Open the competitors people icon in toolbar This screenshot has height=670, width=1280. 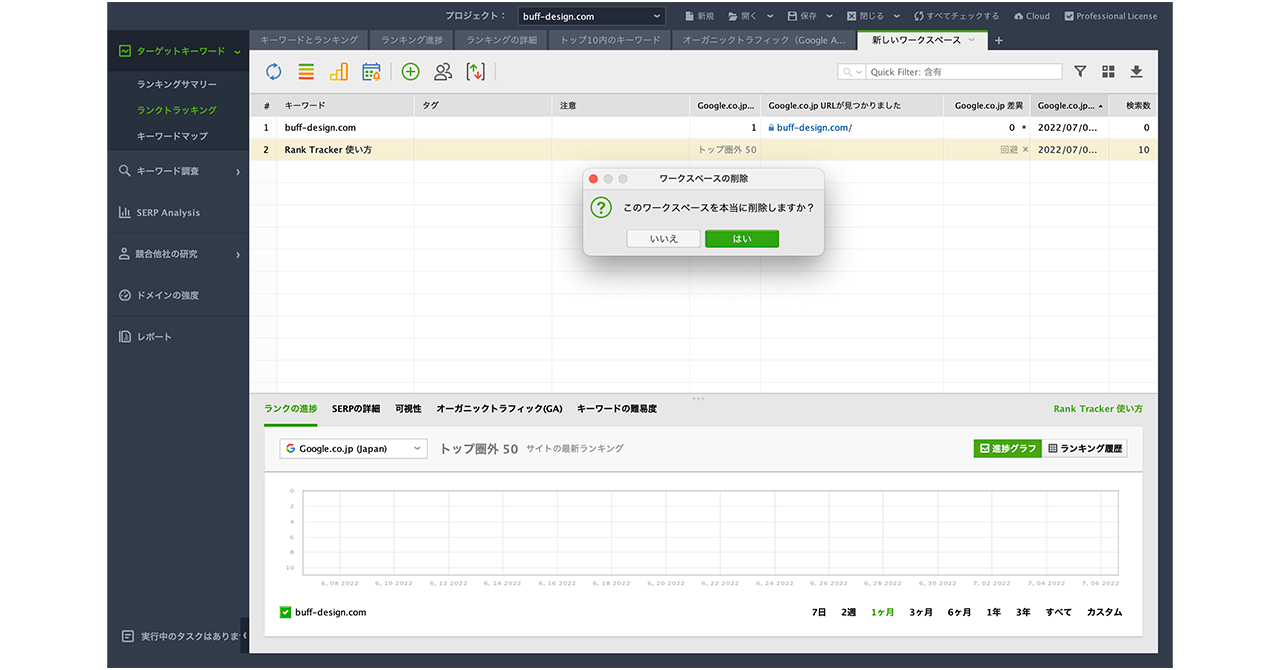443,72
